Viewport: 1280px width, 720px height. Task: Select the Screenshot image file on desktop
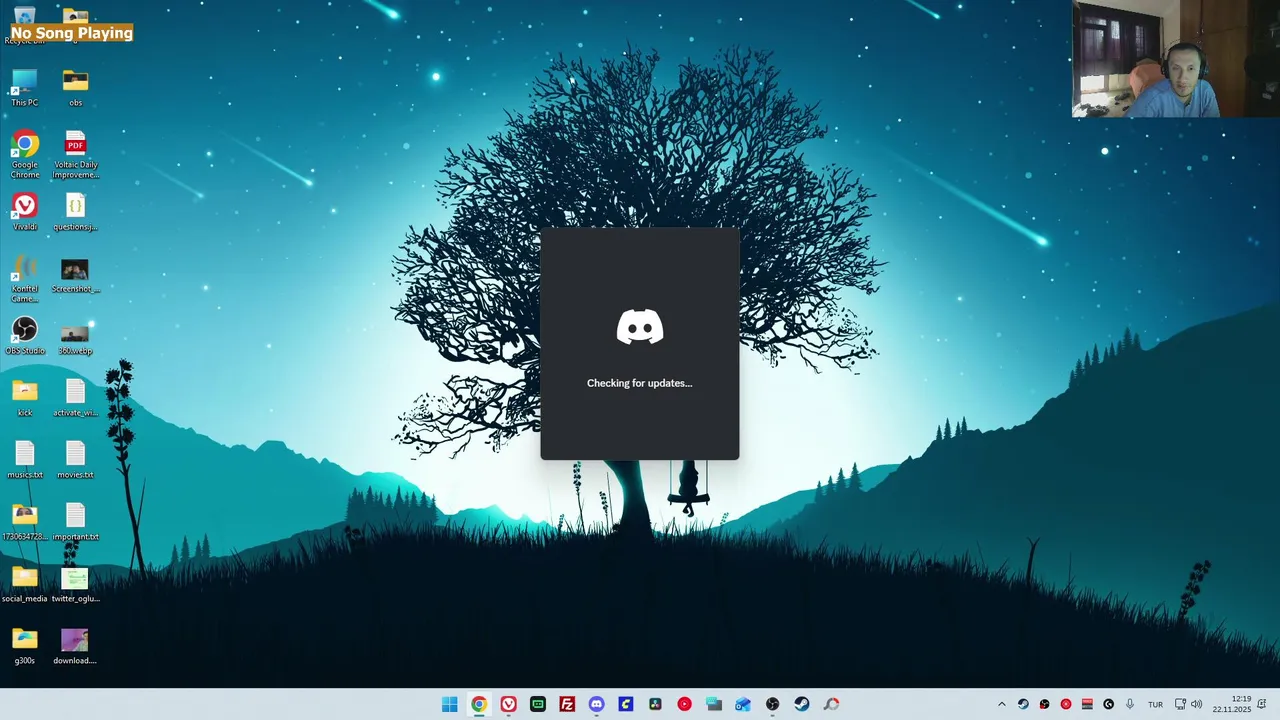(75, 275)
